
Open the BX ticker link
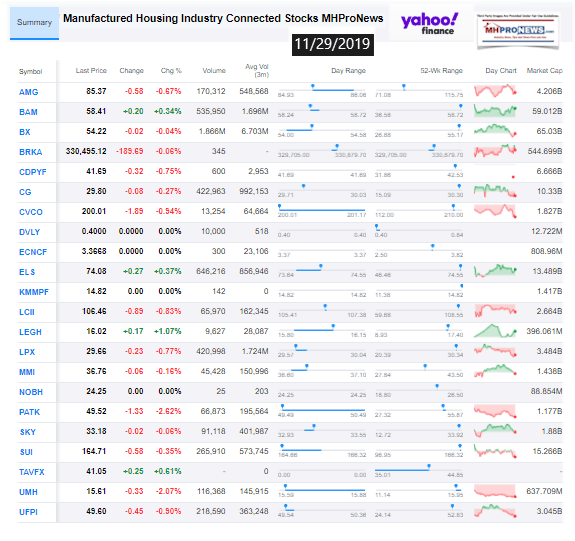pyautogui.click(x=25, y=132)
